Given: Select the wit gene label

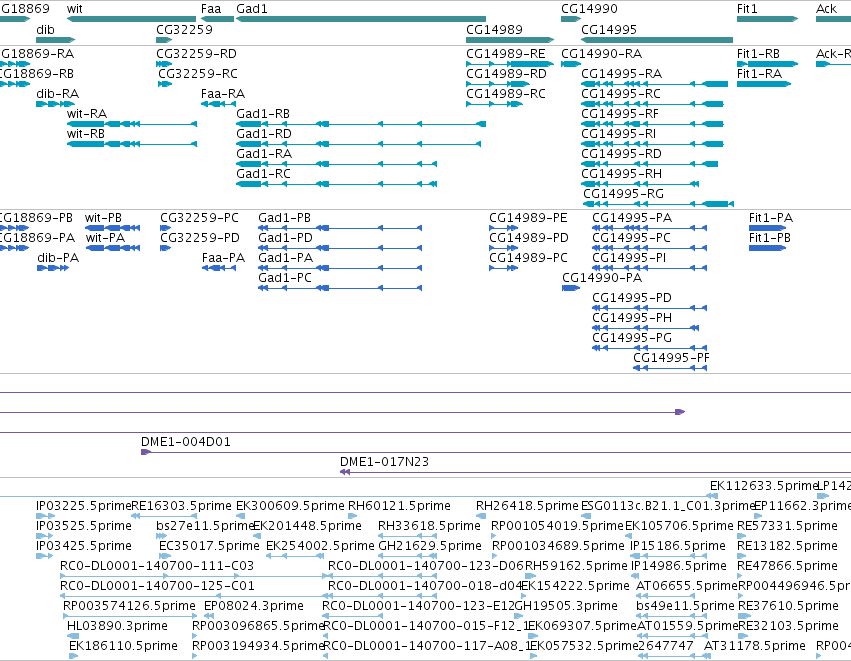Looking at the screenshot, I should (x=74, y=9).
